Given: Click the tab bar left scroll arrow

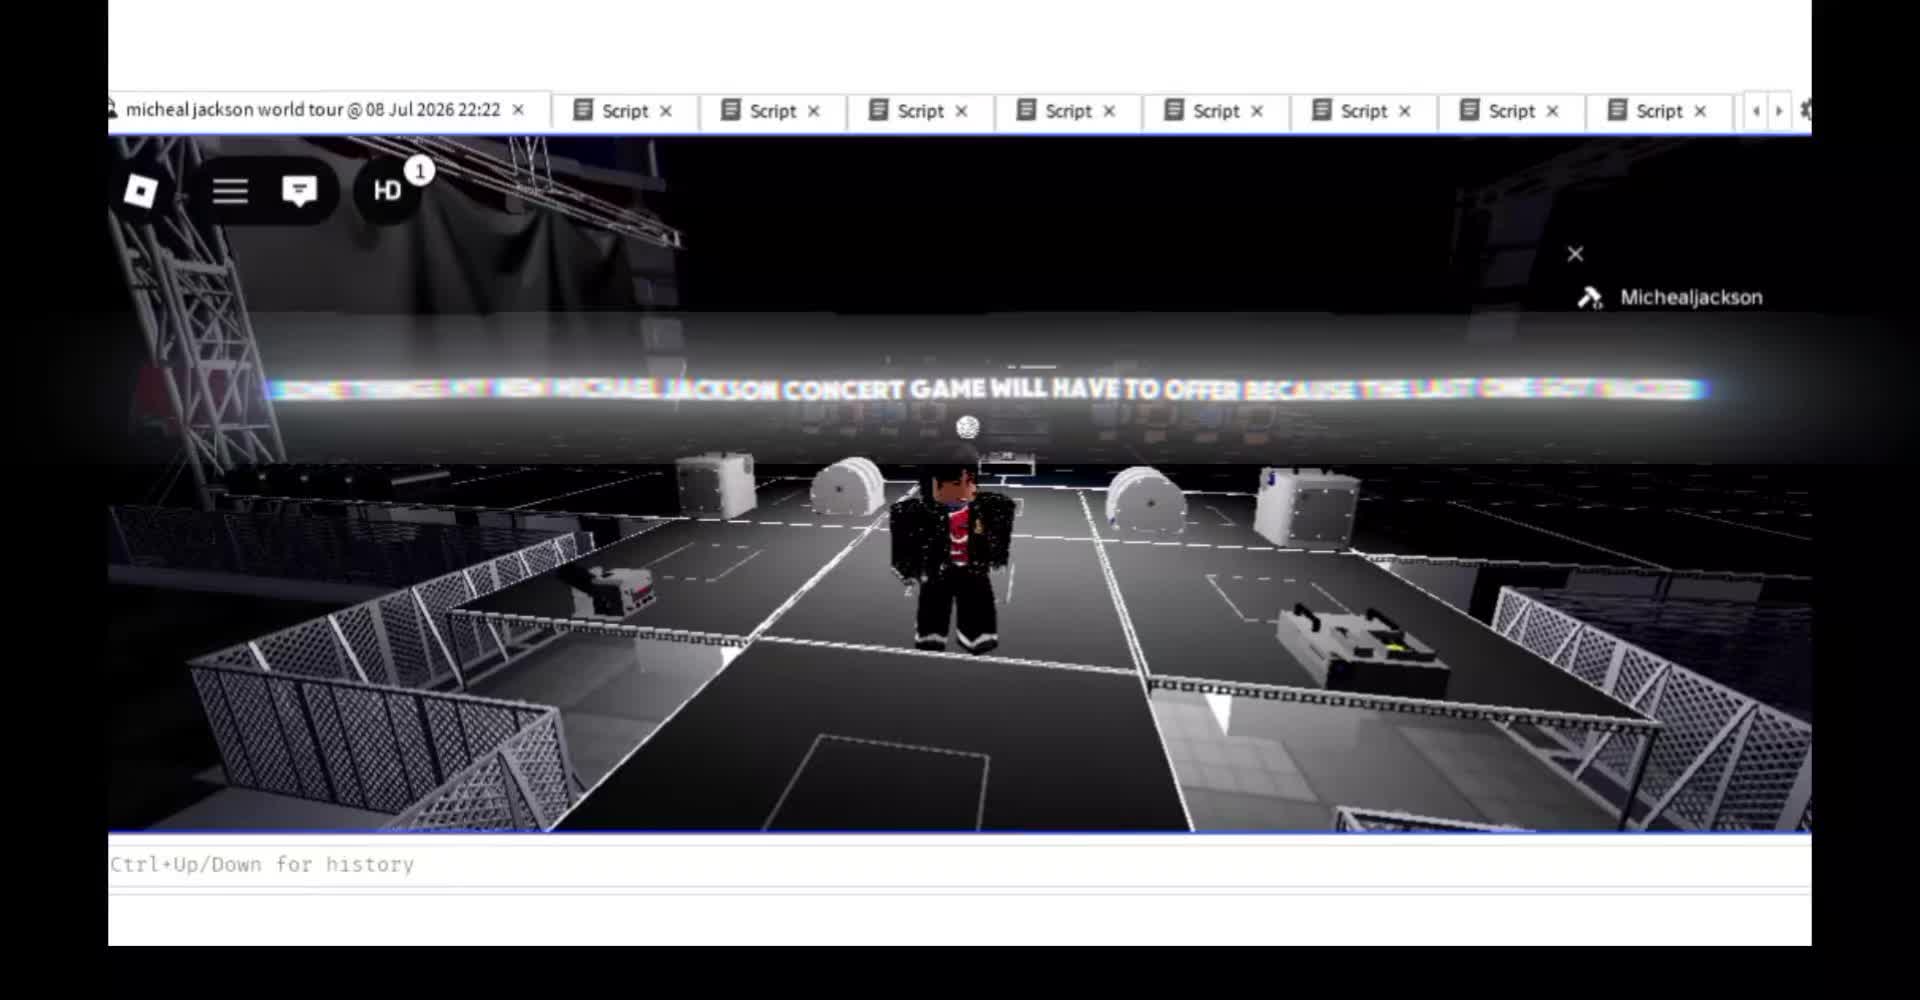Looking at the screenshot, I should click(x=1756, y=111).
